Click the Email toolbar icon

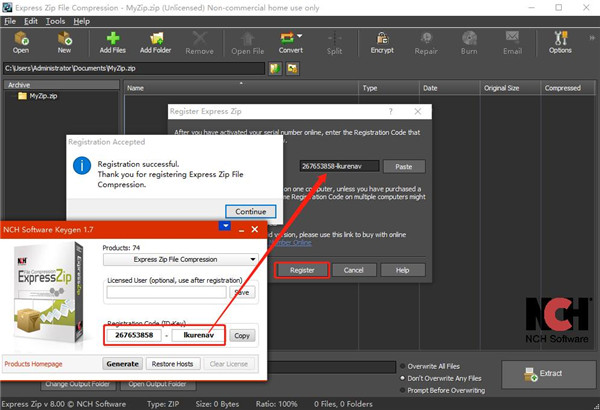coord(512,43)
